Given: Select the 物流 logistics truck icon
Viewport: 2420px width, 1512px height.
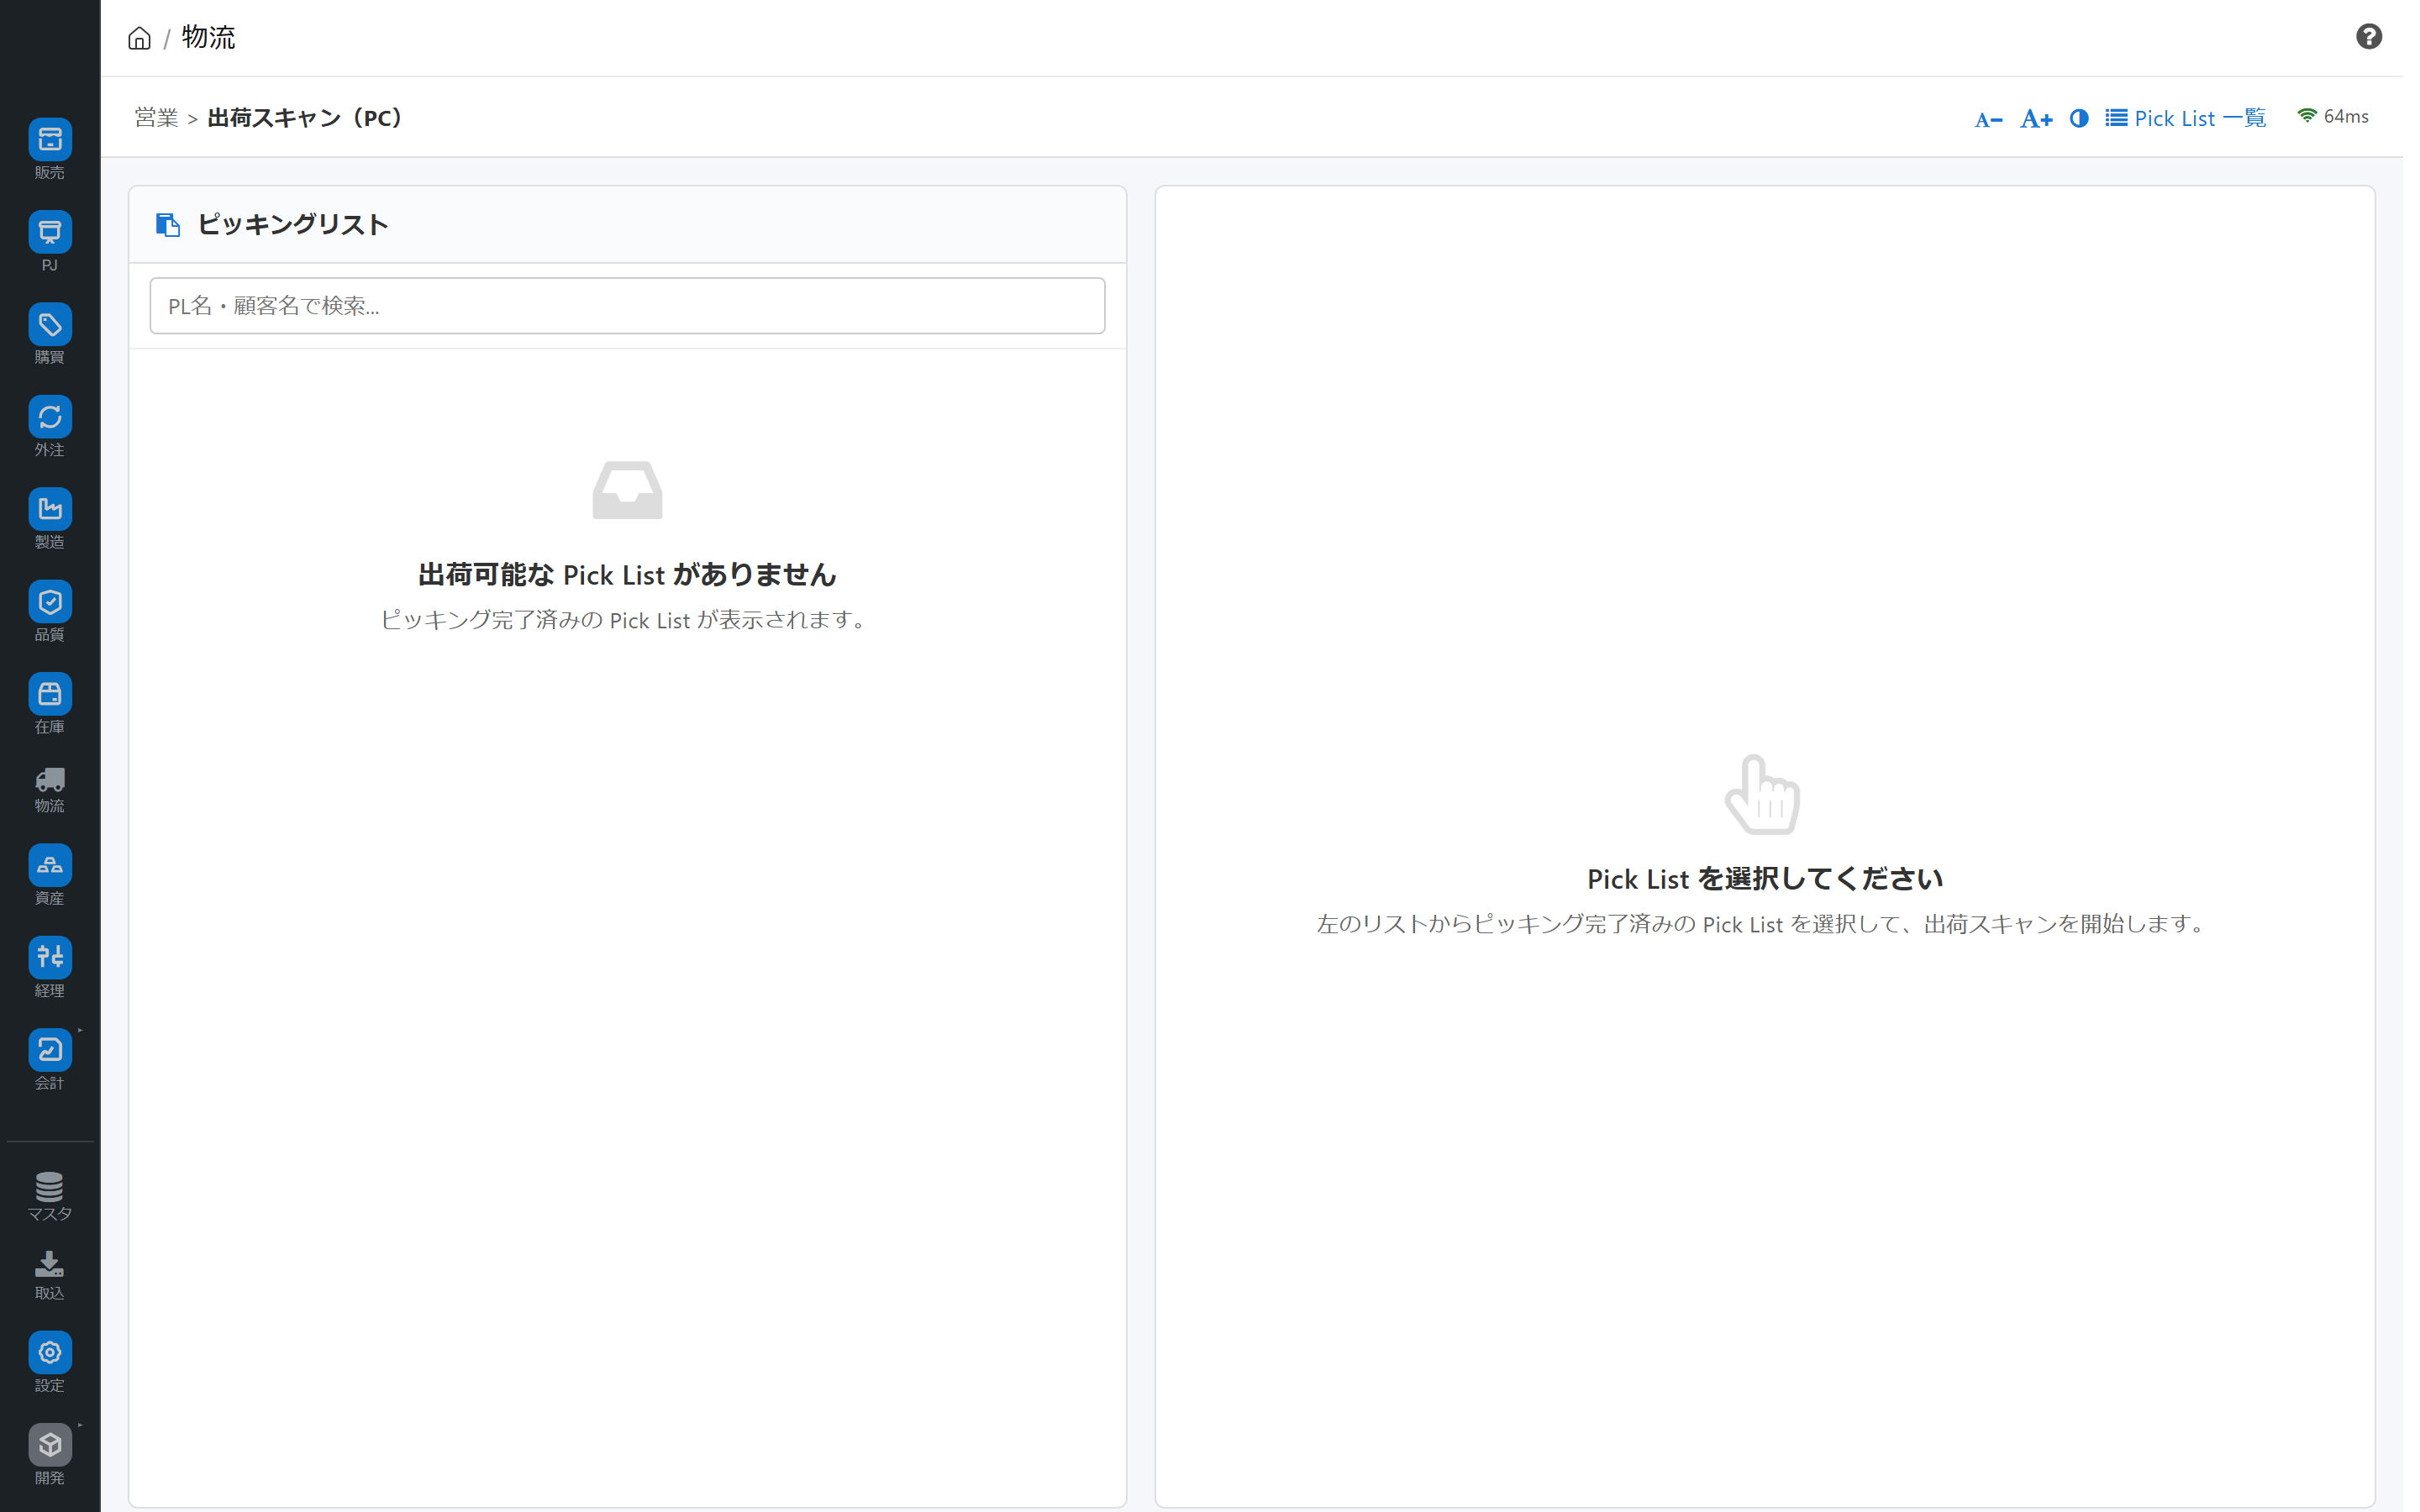Looking at the screenshot, I should tap(50, 780).
